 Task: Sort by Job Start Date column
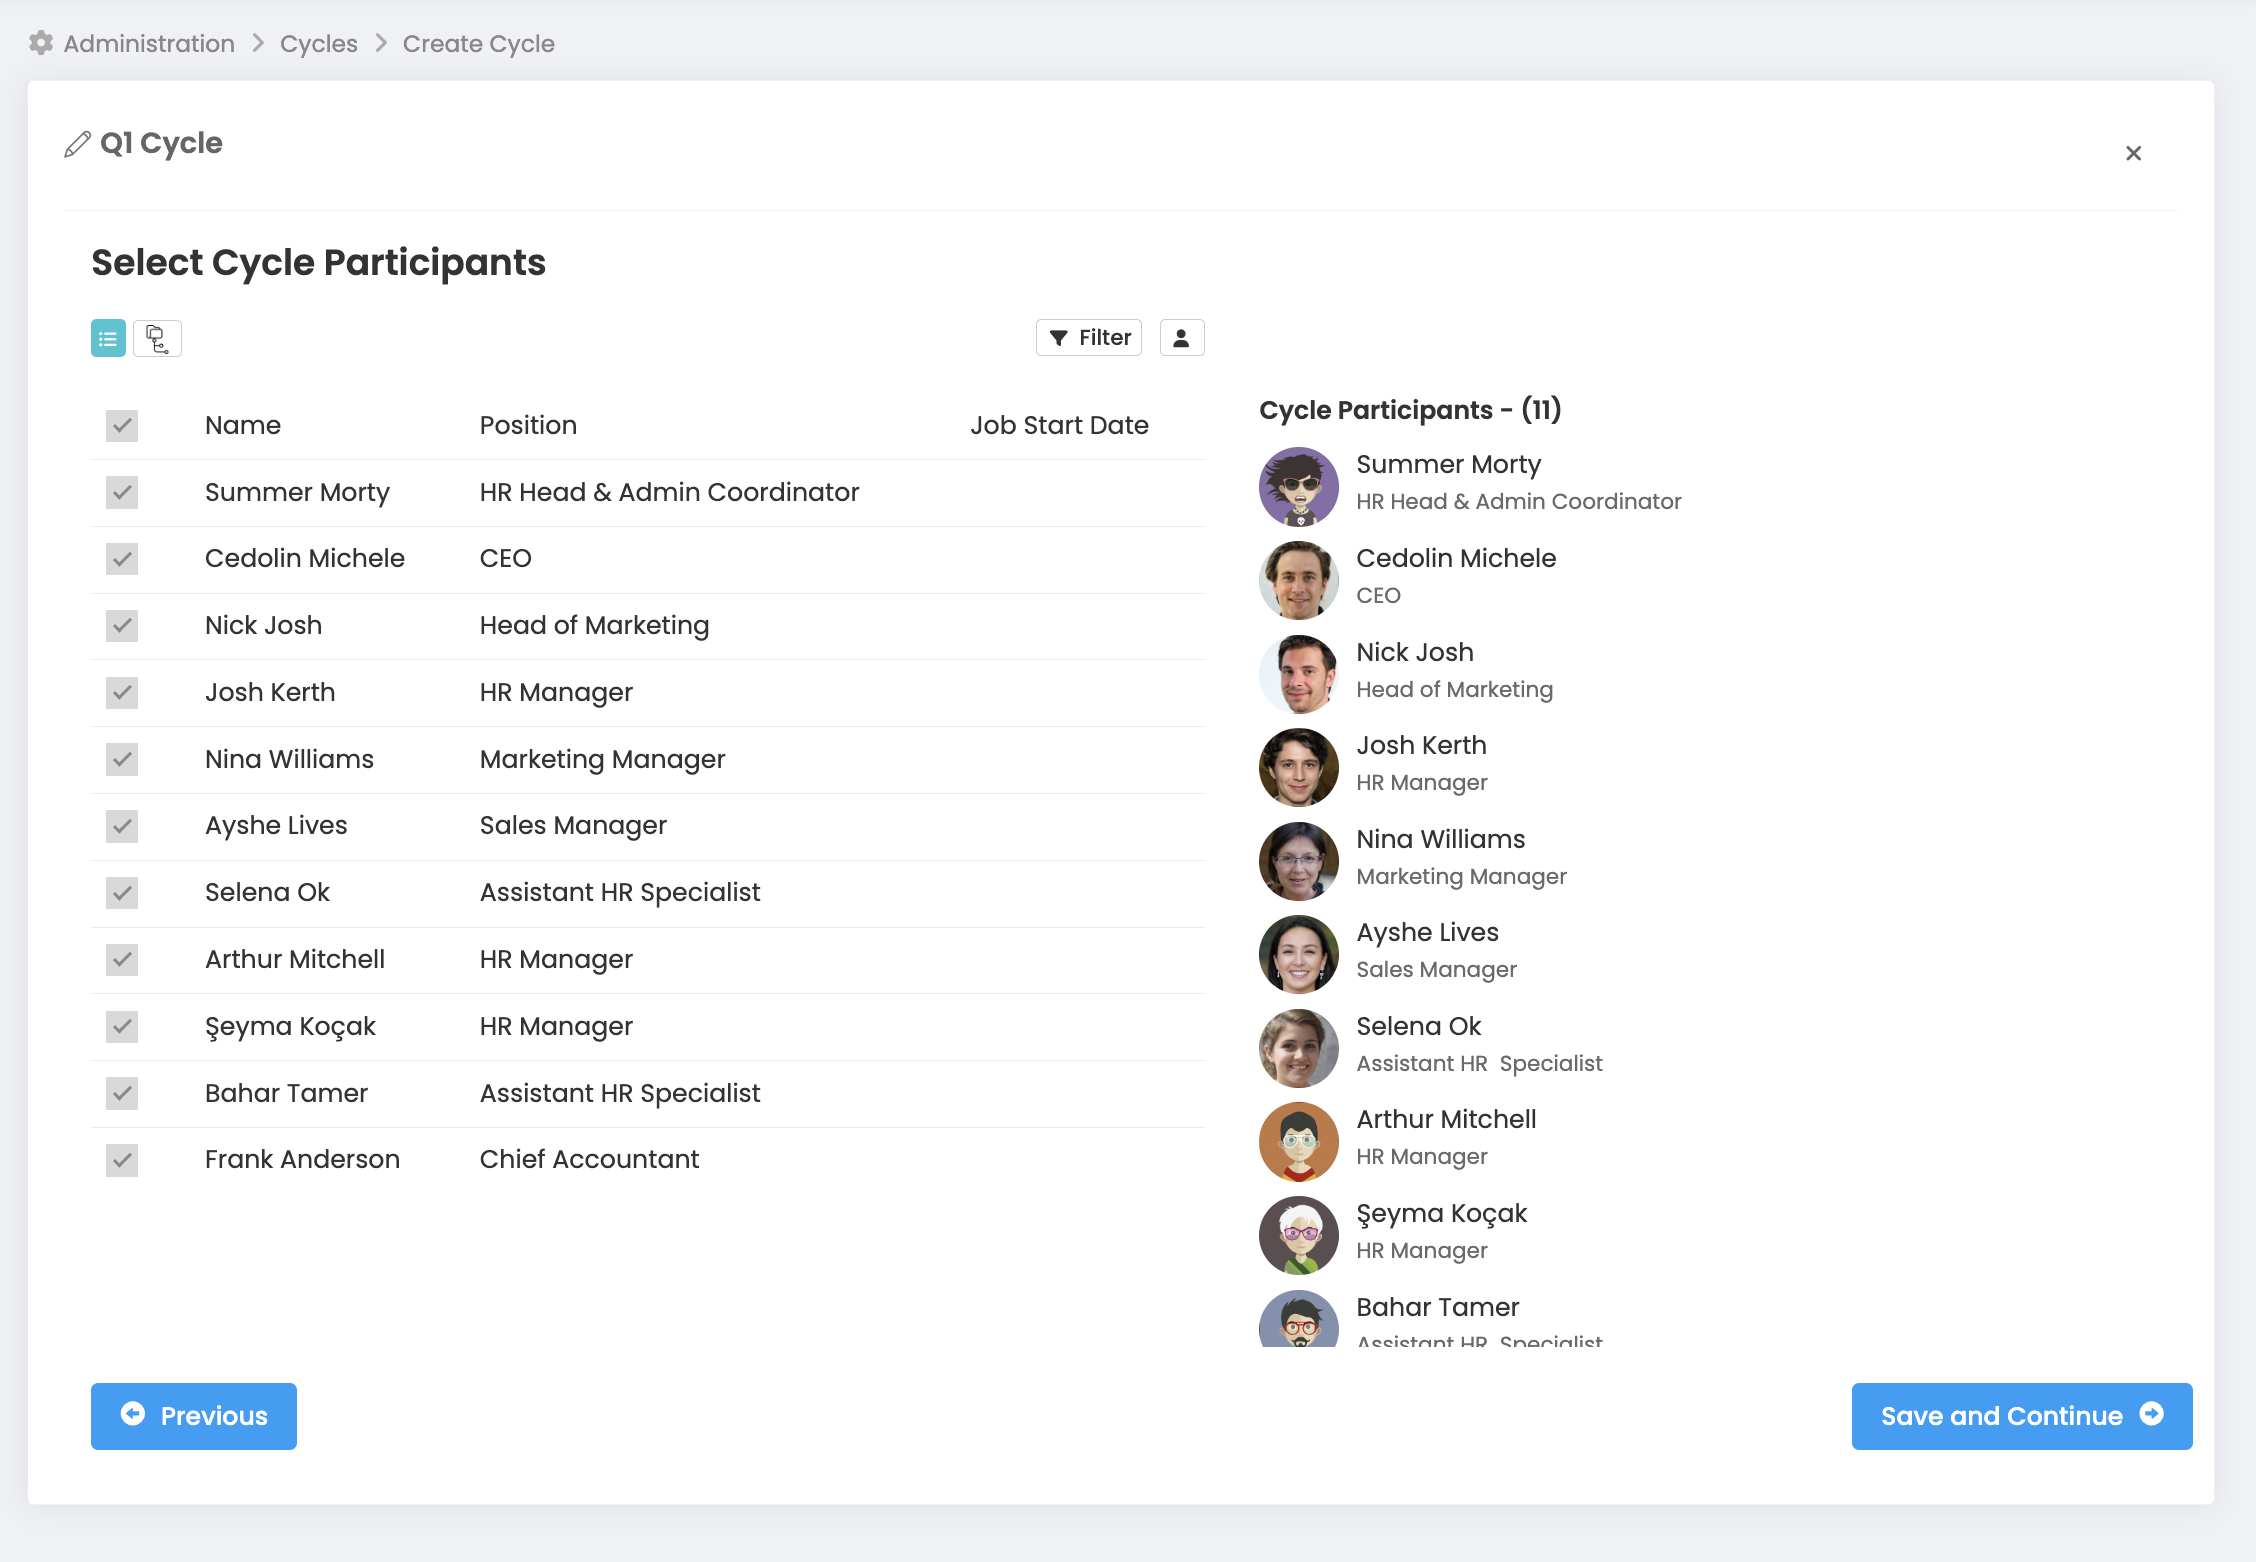[1058, 425]
